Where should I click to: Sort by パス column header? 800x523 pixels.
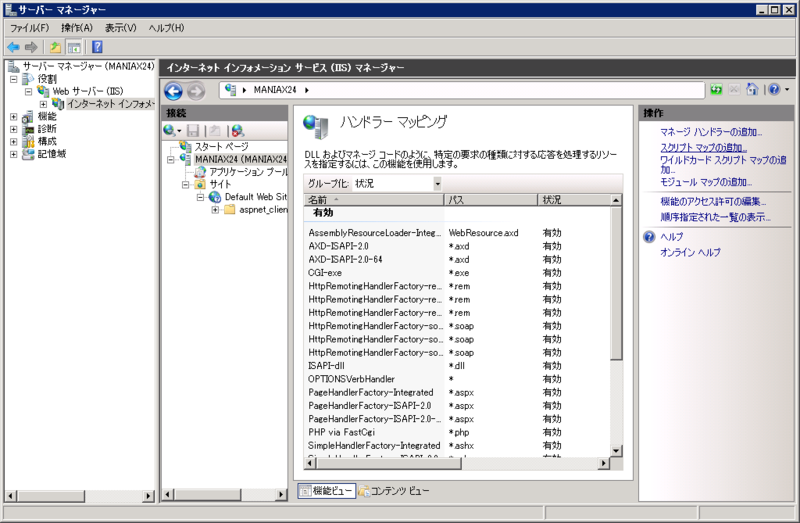coord(491,200)
